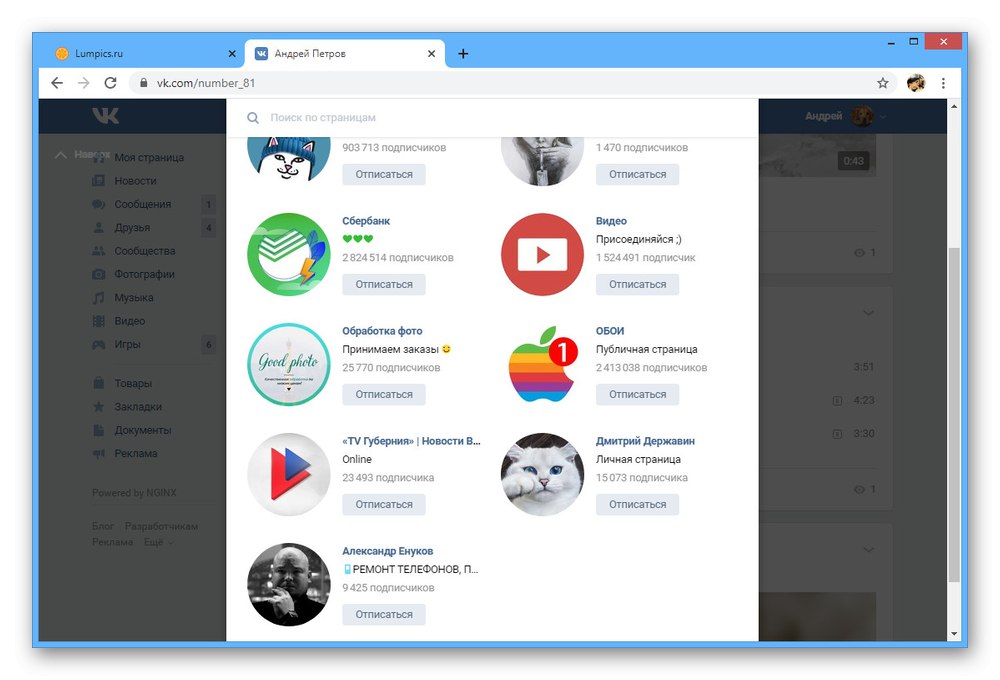The height and width of the screenshot is (680, 1000).
Task: Click the search magnifier icon
Action: point(253,118)
